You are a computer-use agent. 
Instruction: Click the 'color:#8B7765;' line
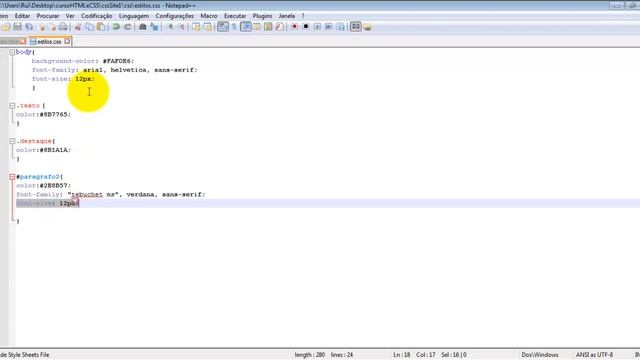(x=43, y=115)
